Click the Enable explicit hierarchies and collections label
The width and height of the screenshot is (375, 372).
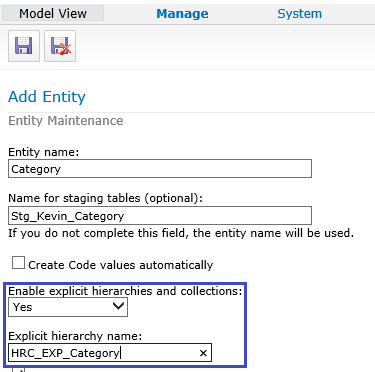pyautogui.click(x=125, y=291)
